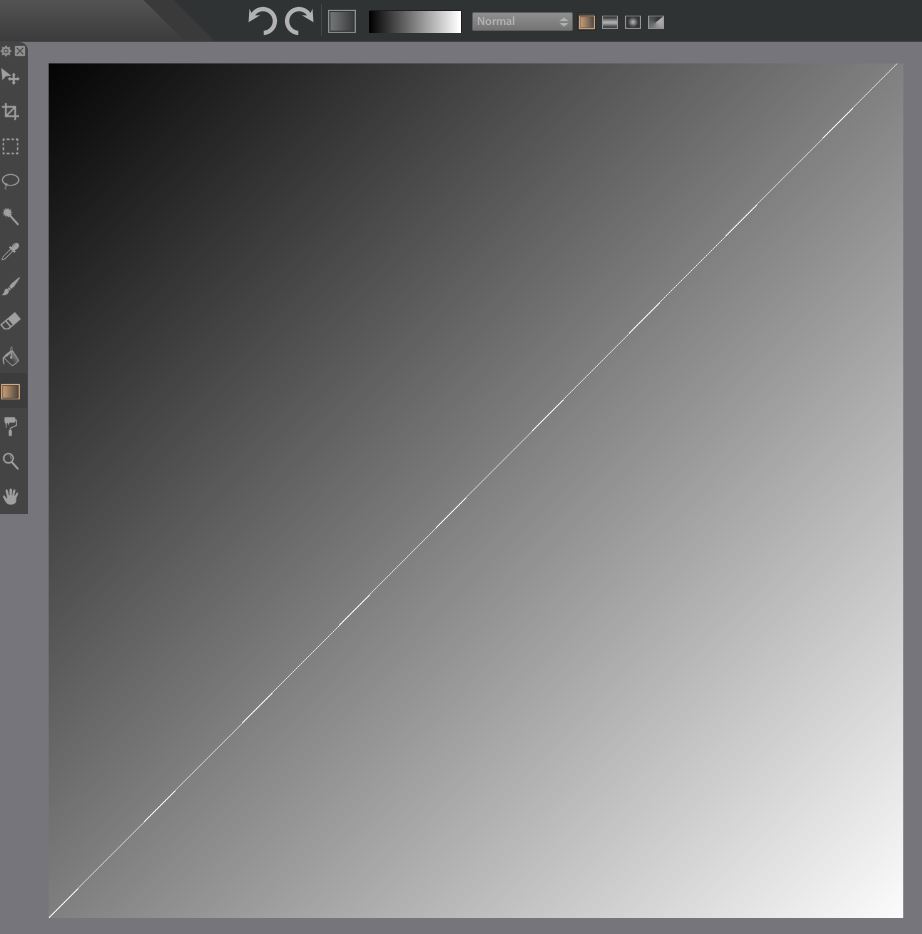Select the Magic Wand tool
Screen dimensions: 922x934
11,216
